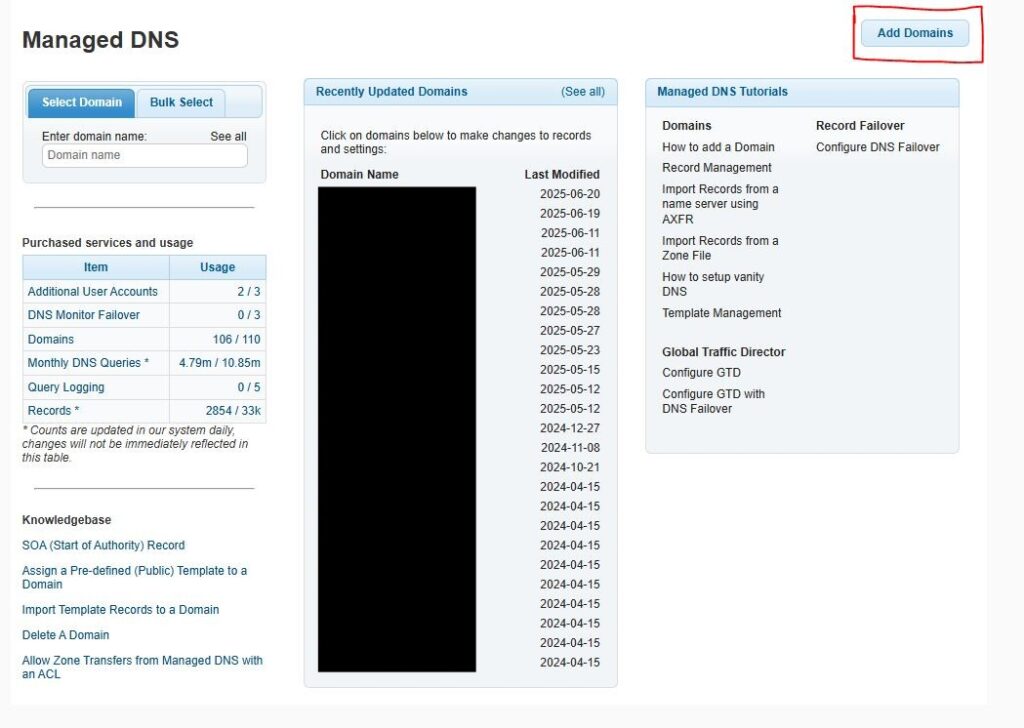Viewport: 1024px width, 728px height.
Task: Open Import Records from a Zone File tutorial
Action: [720, 247]
